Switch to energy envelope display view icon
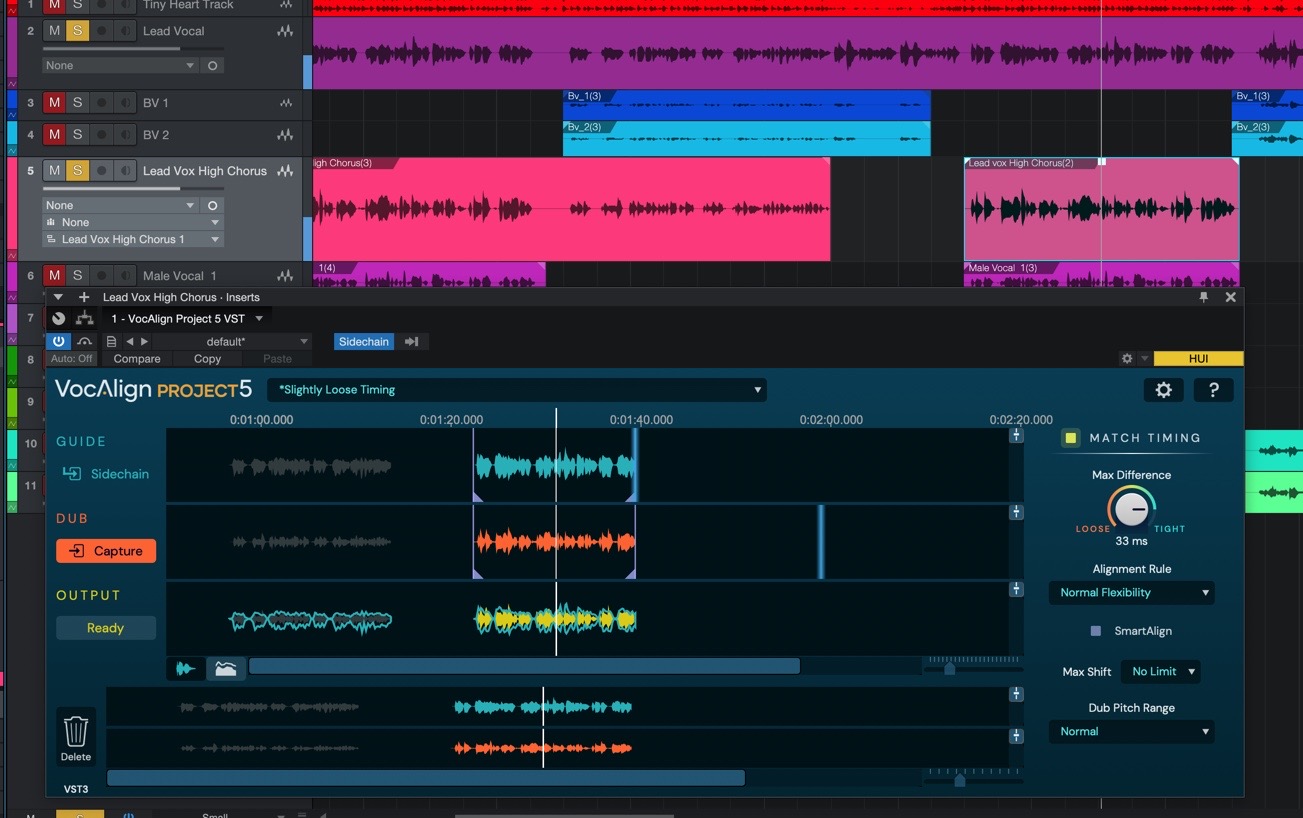The height and width of the screenshot is (818, 1303). (226, 669)
